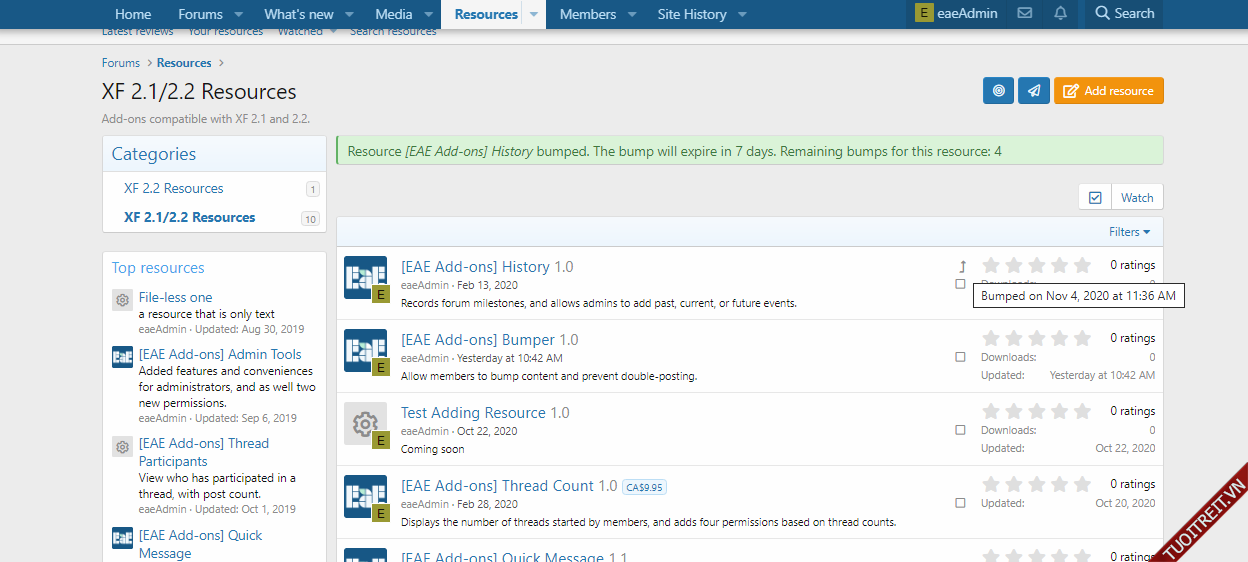Open the Site History nav item

(x=691, y=14)
